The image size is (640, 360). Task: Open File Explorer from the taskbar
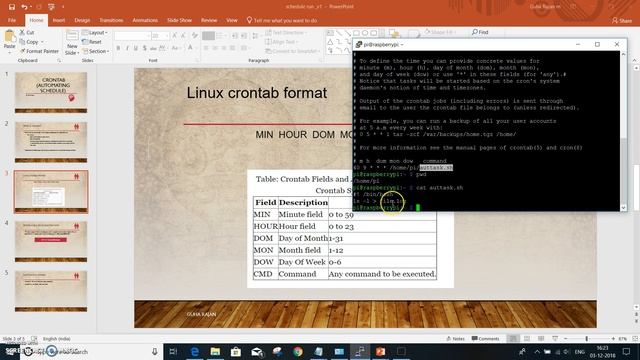point(216,351)
